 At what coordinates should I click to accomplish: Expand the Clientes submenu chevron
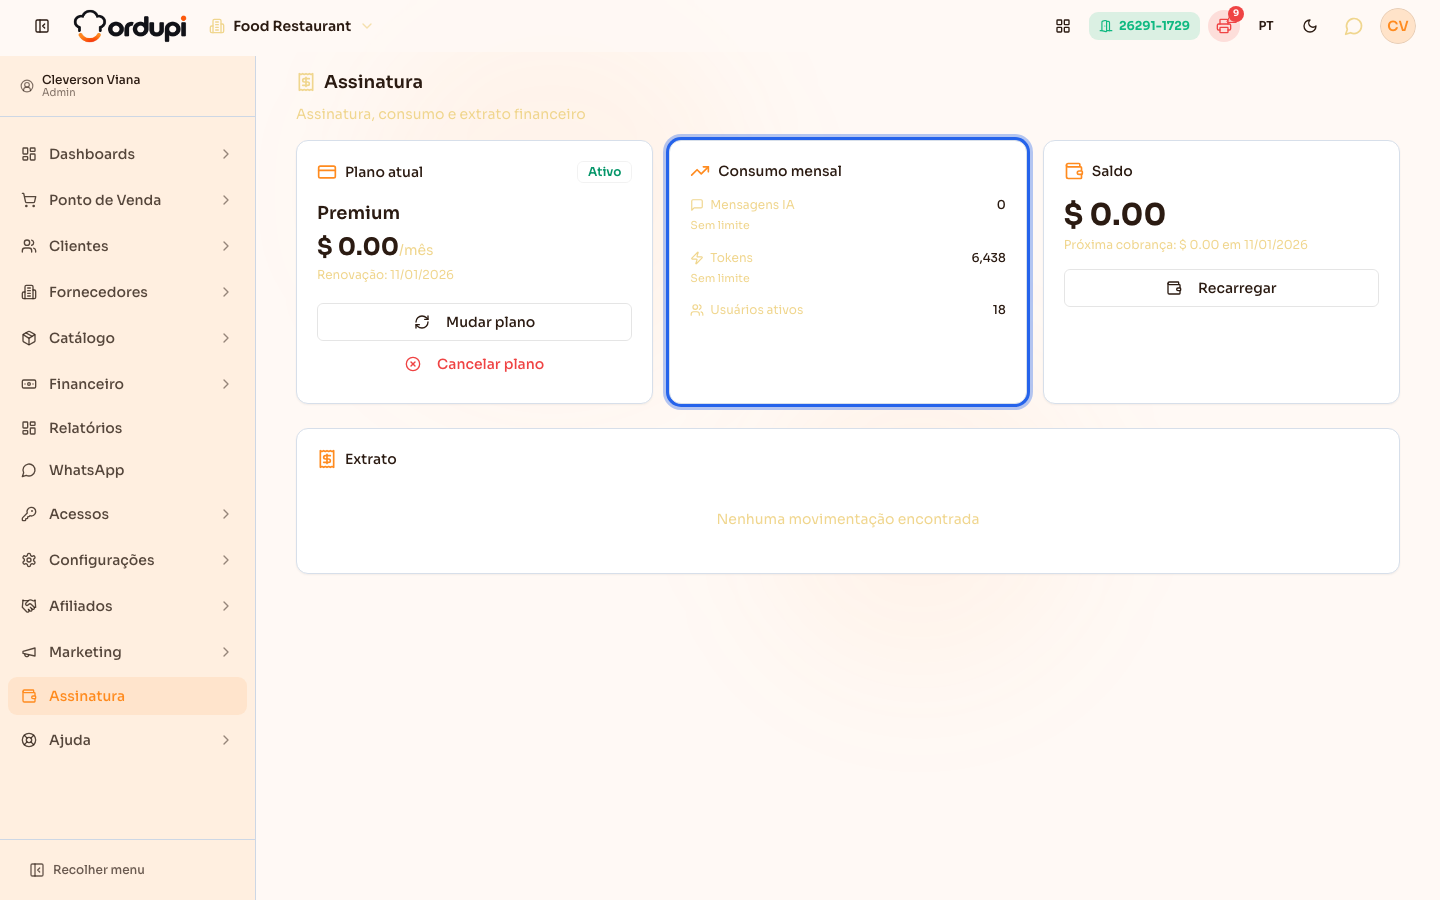coord(226,246)
